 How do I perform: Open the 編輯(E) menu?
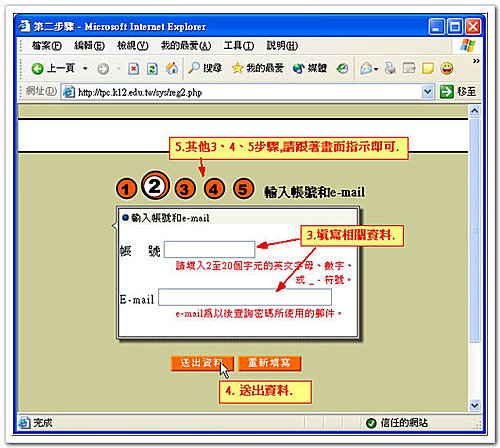(89, 45)
